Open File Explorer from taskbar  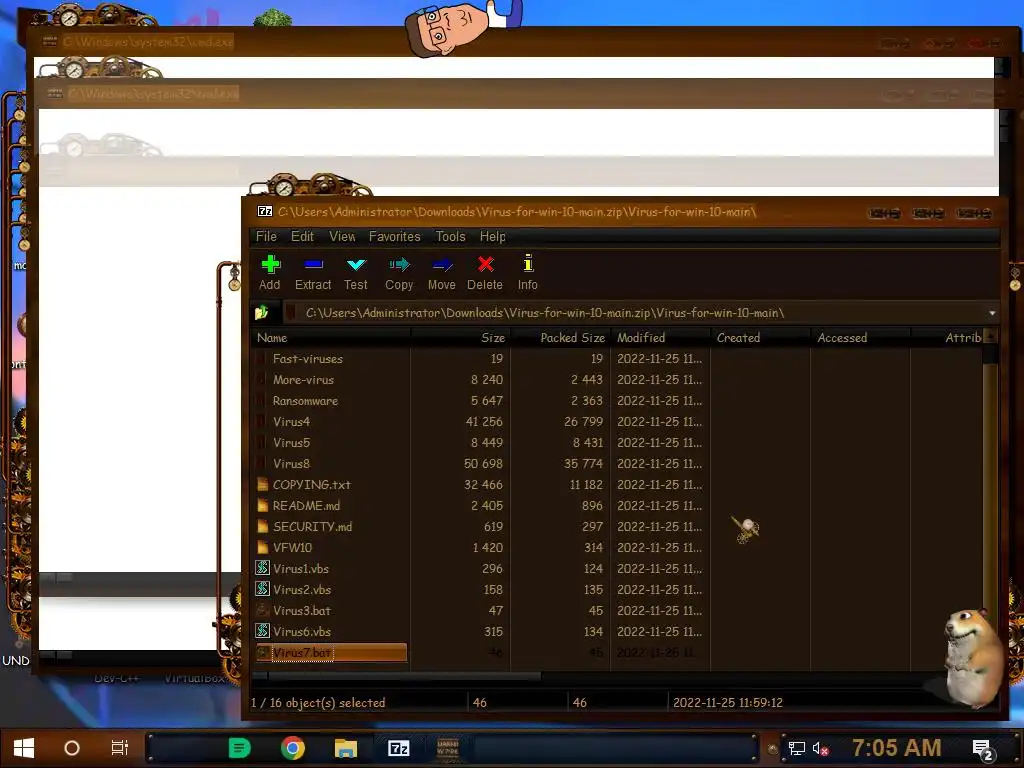coord(345,748)
